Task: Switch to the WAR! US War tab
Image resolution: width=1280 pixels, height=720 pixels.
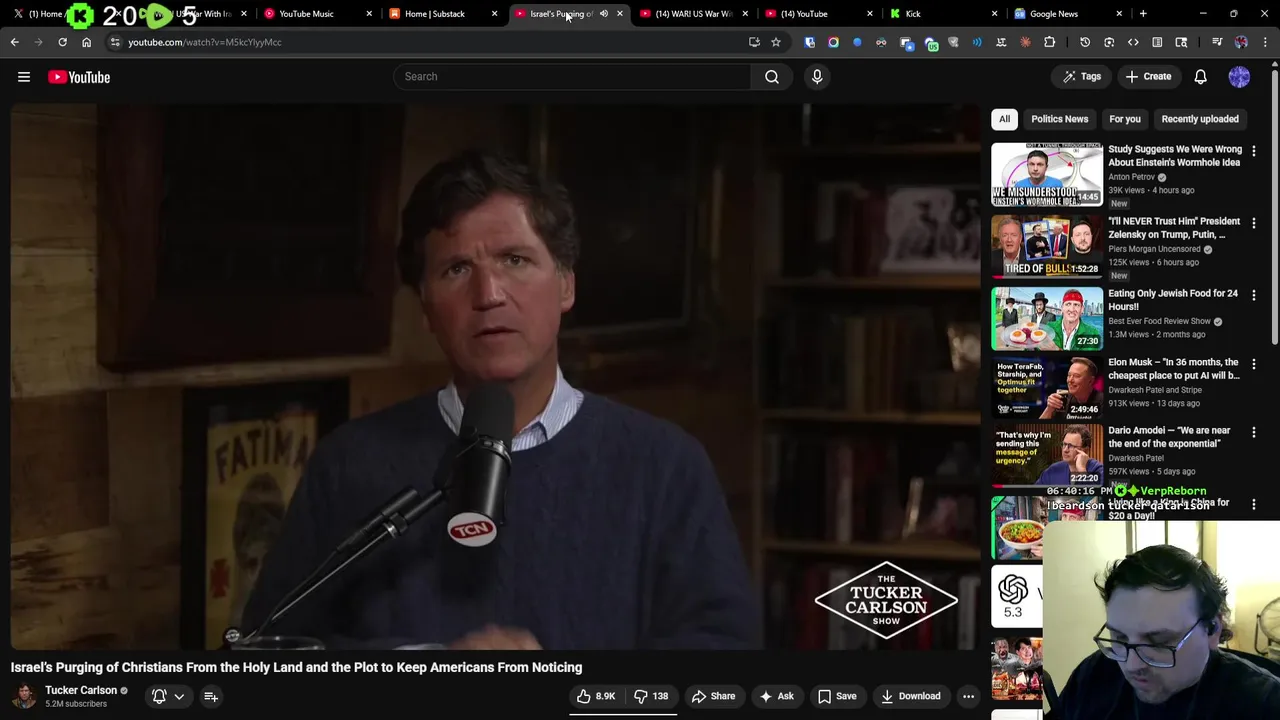Action: point(693,14)
